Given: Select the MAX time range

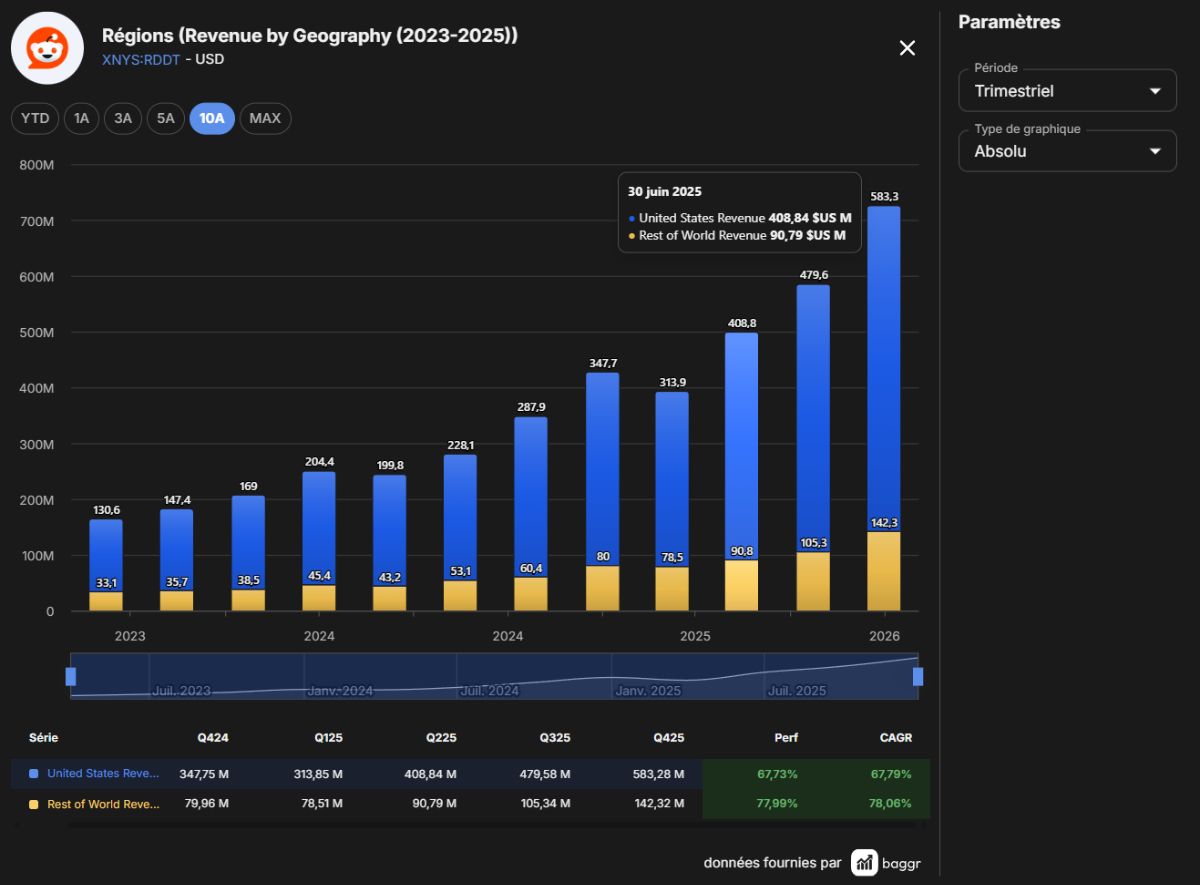Looking at the screenshot, I should click(265, 118).
